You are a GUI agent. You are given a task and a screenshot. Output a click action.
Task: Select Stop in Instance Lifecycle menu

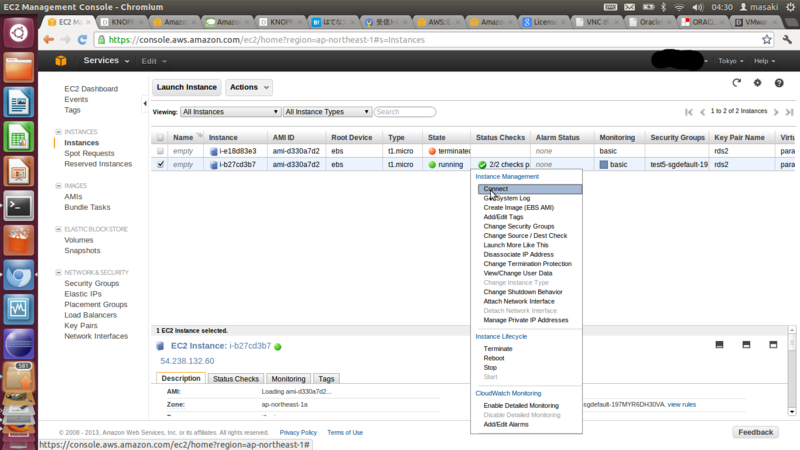click(490, 368)
